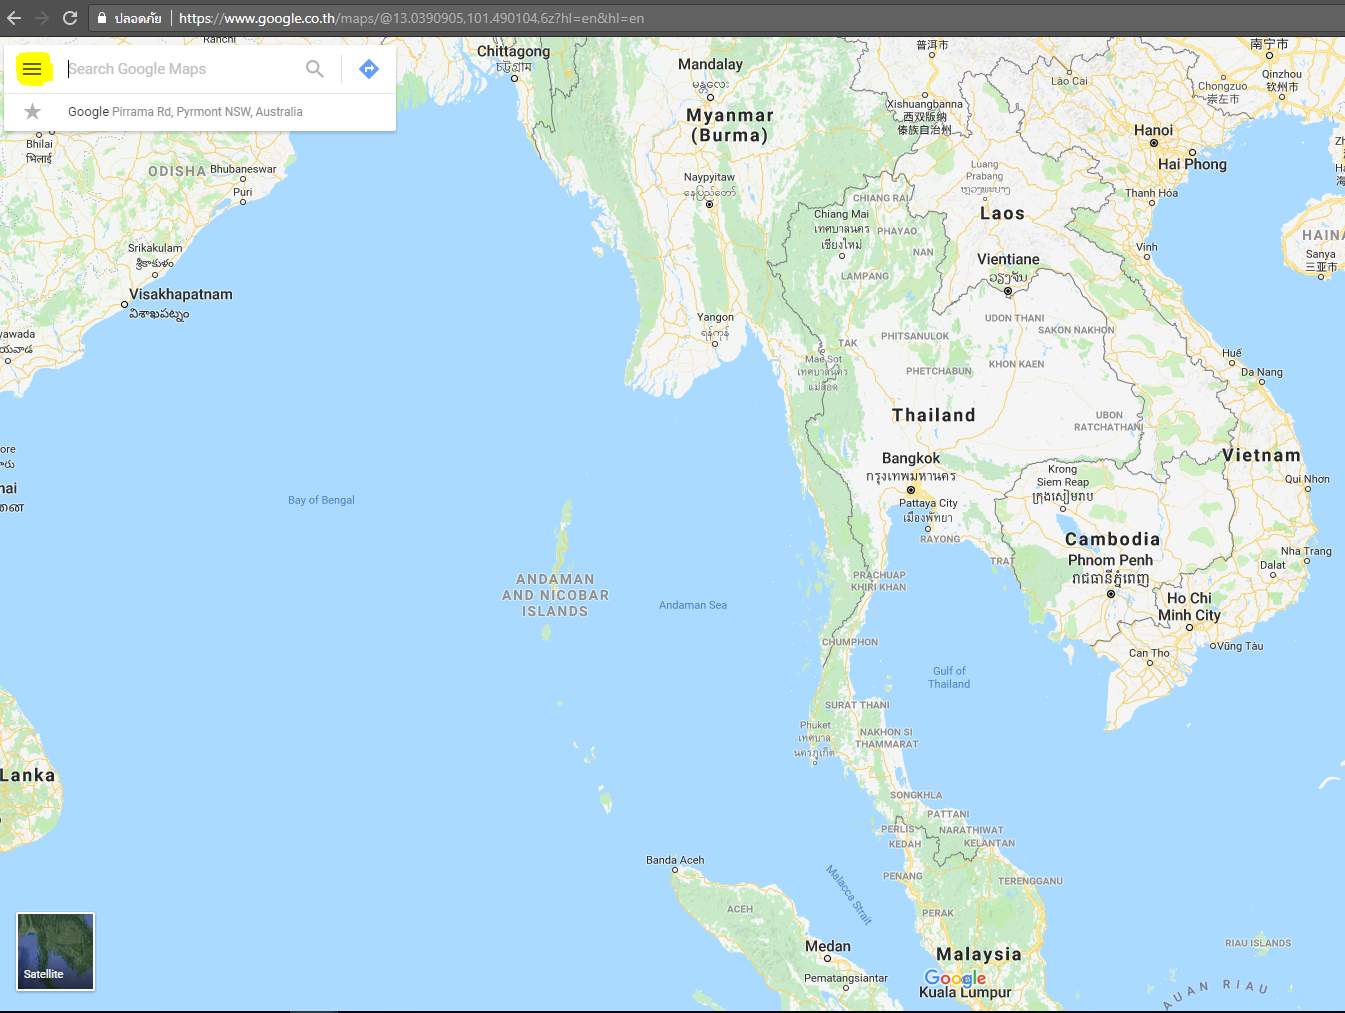Click the search magnifier icon

315,69
